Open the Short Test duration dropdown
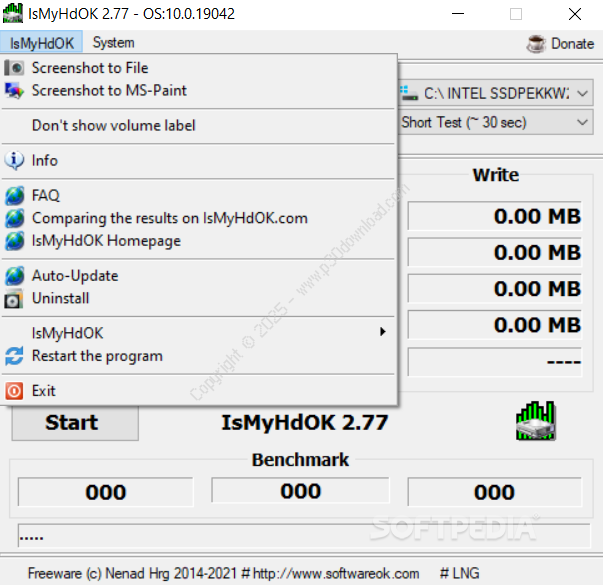603x585 pixels. coord(495,123)
